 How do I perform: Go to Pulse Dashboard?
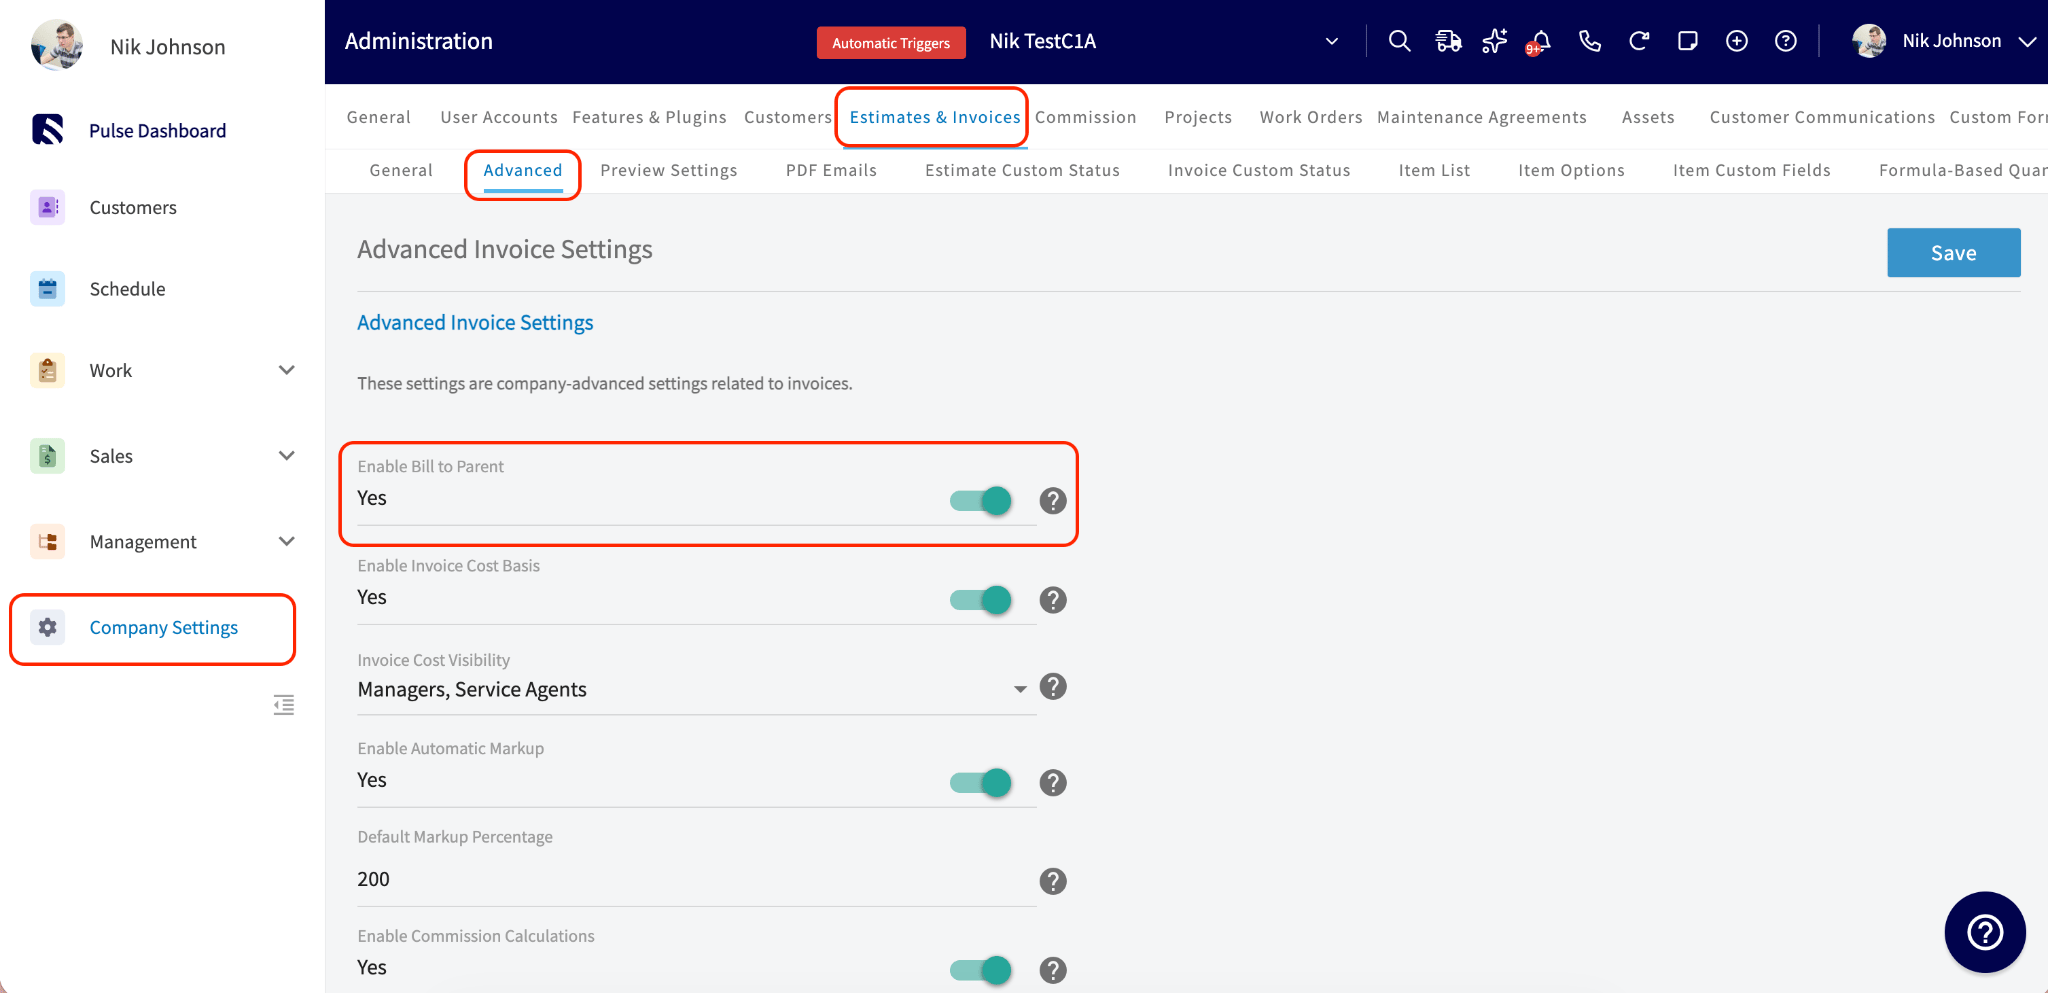[157, 131]
